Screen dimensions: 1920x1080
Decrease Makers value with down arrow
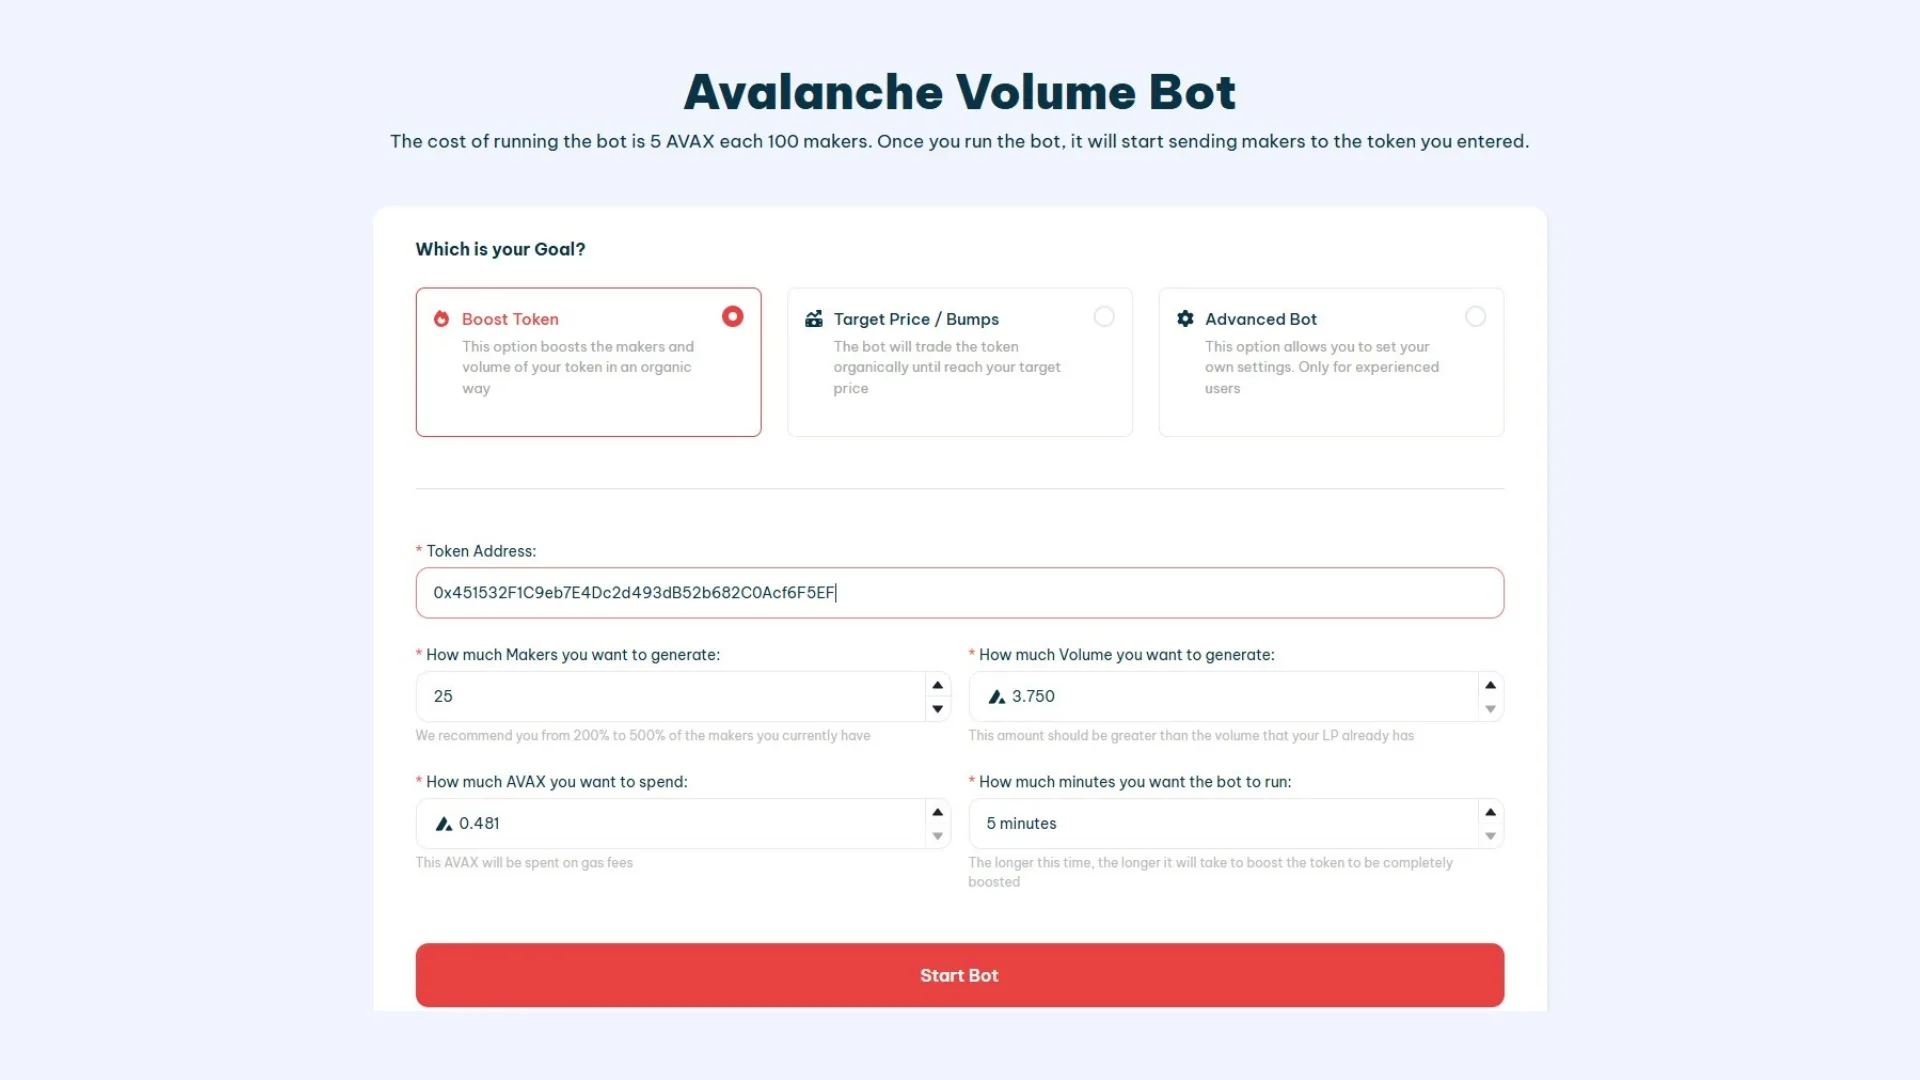(938, 709)
